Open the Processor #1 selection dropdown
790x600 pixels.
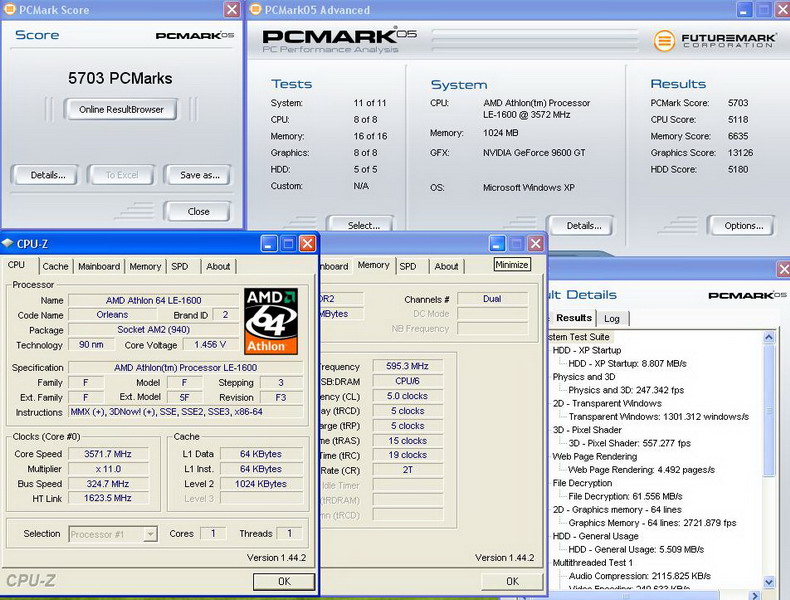[x=150, y=534]
